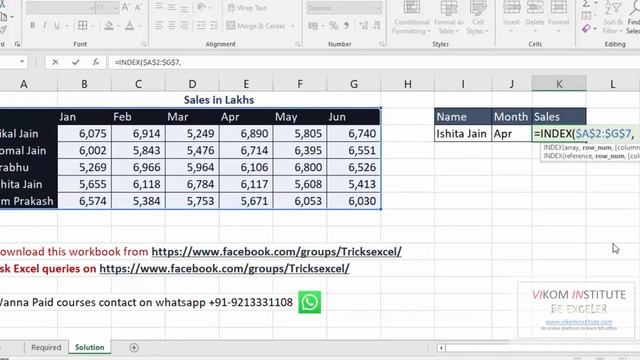
Task: Decrease the indent
Action: click(201, 25)
